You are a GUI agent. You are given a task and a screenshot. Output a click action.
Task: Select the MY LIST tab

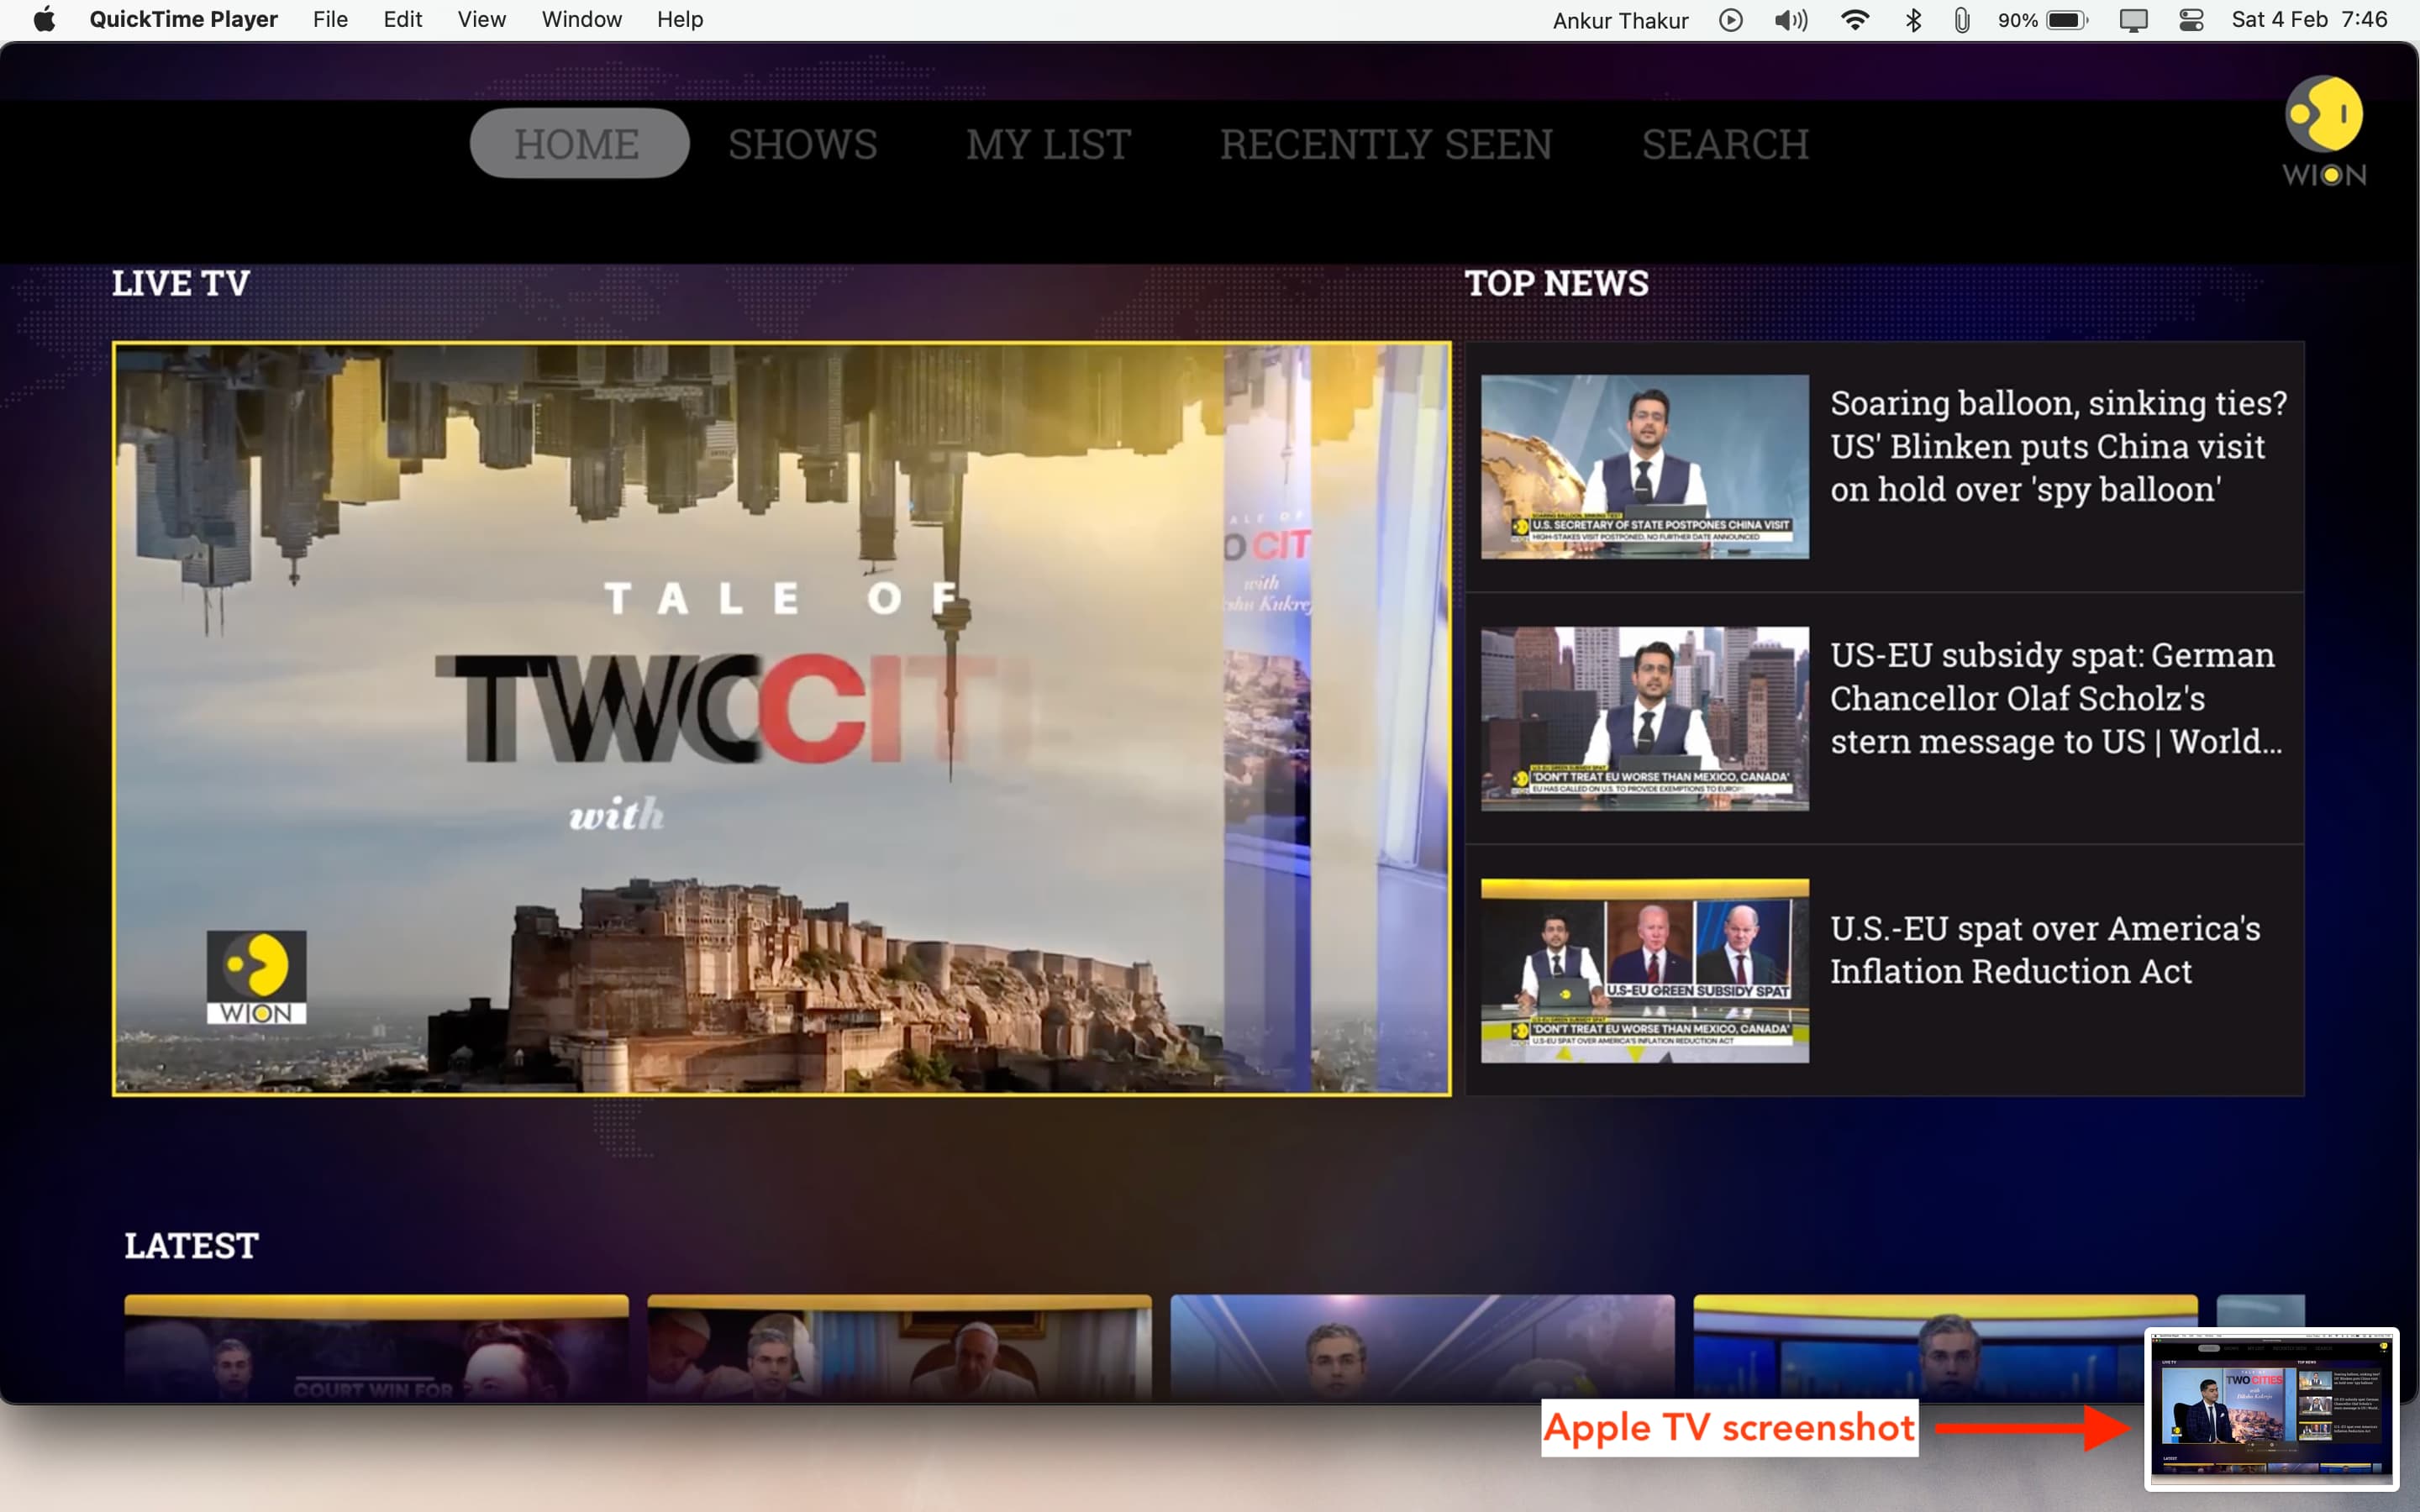[1048, 144]
